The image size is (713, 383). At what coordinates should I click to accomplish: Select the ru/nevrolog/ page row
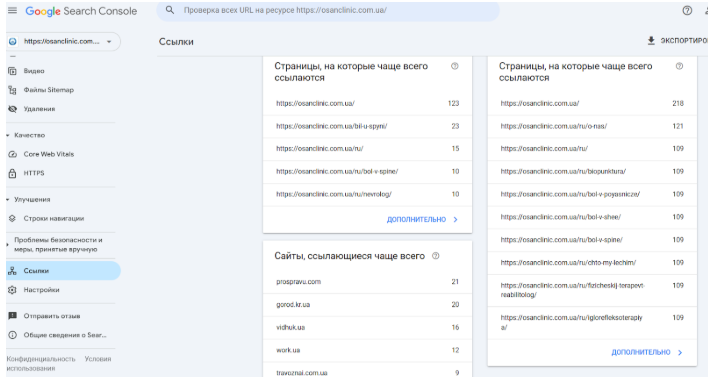(x=367, y=194)
